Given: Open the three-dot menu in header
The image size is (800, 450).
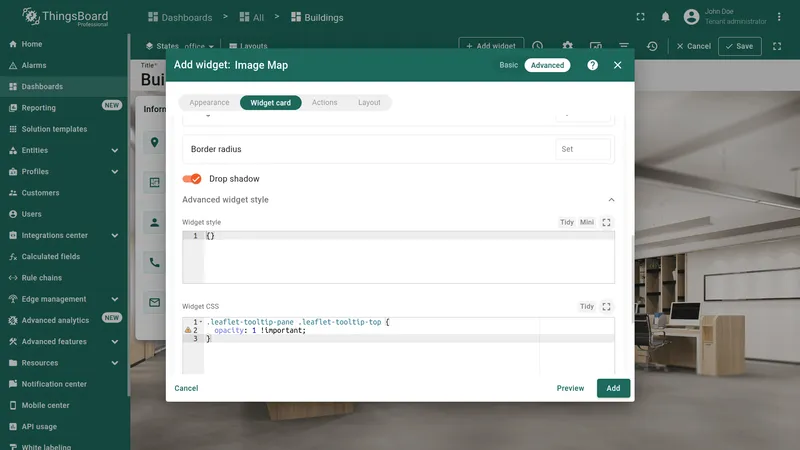Looking at the screenshot, I should 779,17.
